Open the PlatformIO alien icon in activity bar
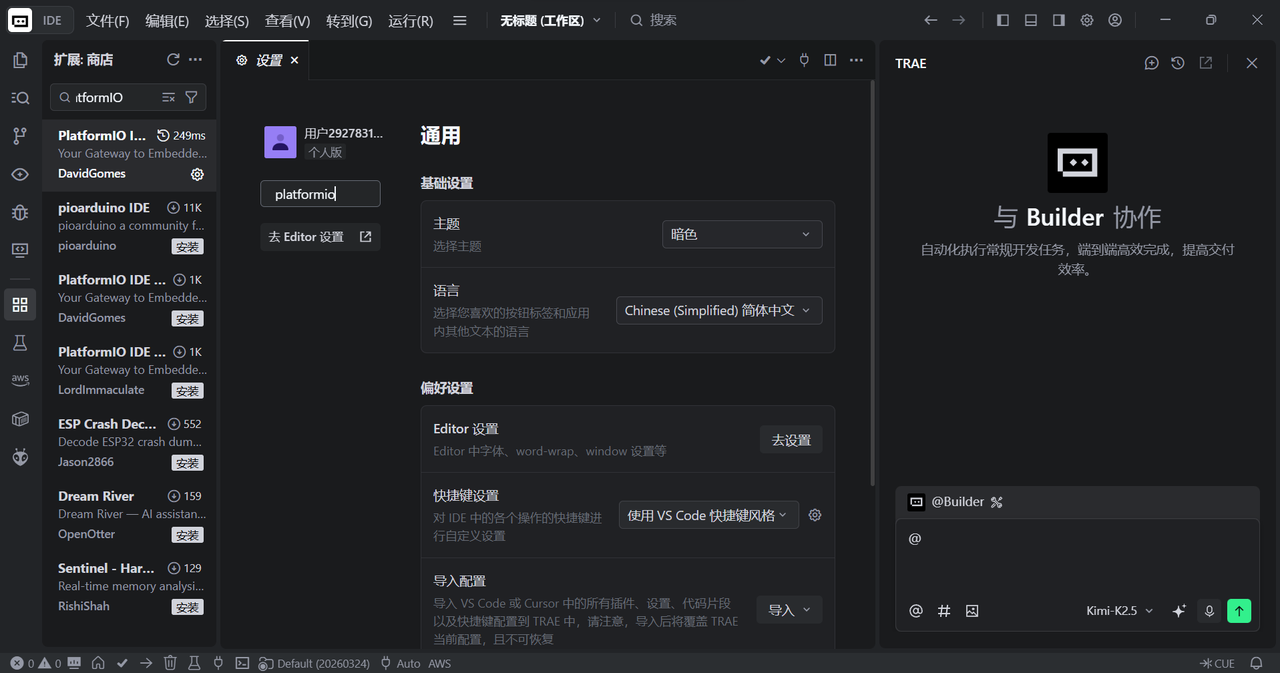Image resolution: width=1280 pixels, height=673 pixels. click(x=20, y=457)
